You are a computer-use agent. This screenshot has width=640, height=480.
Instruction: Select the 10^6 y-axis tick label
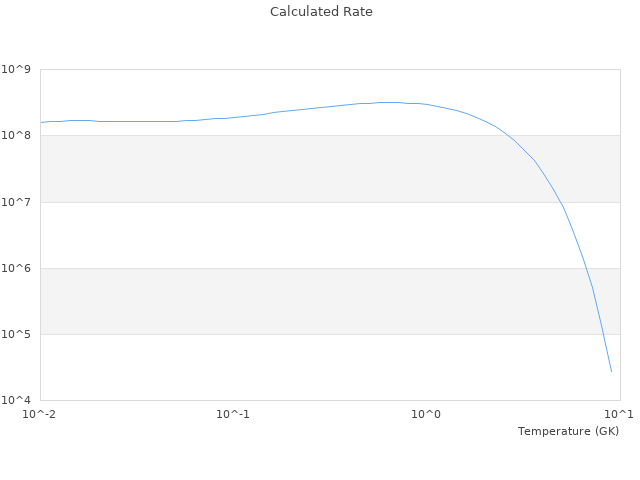18,268
